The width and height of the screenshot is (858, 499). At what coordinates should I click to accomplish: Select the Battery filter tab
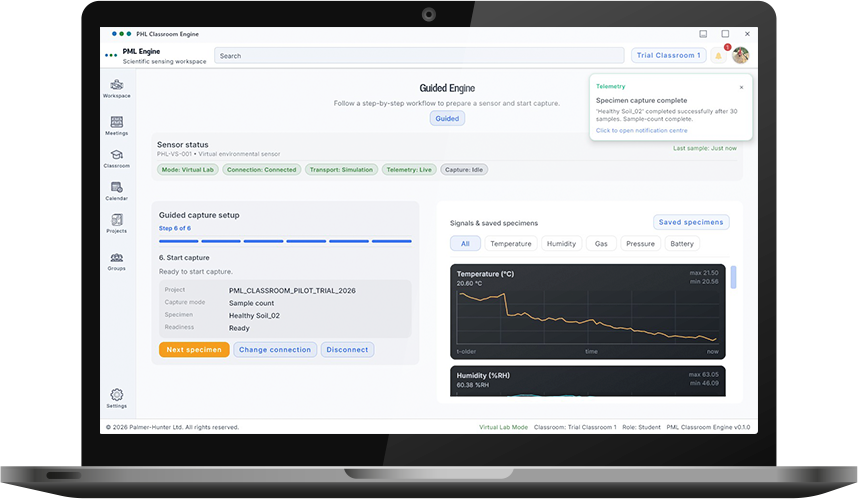point(682,243)
